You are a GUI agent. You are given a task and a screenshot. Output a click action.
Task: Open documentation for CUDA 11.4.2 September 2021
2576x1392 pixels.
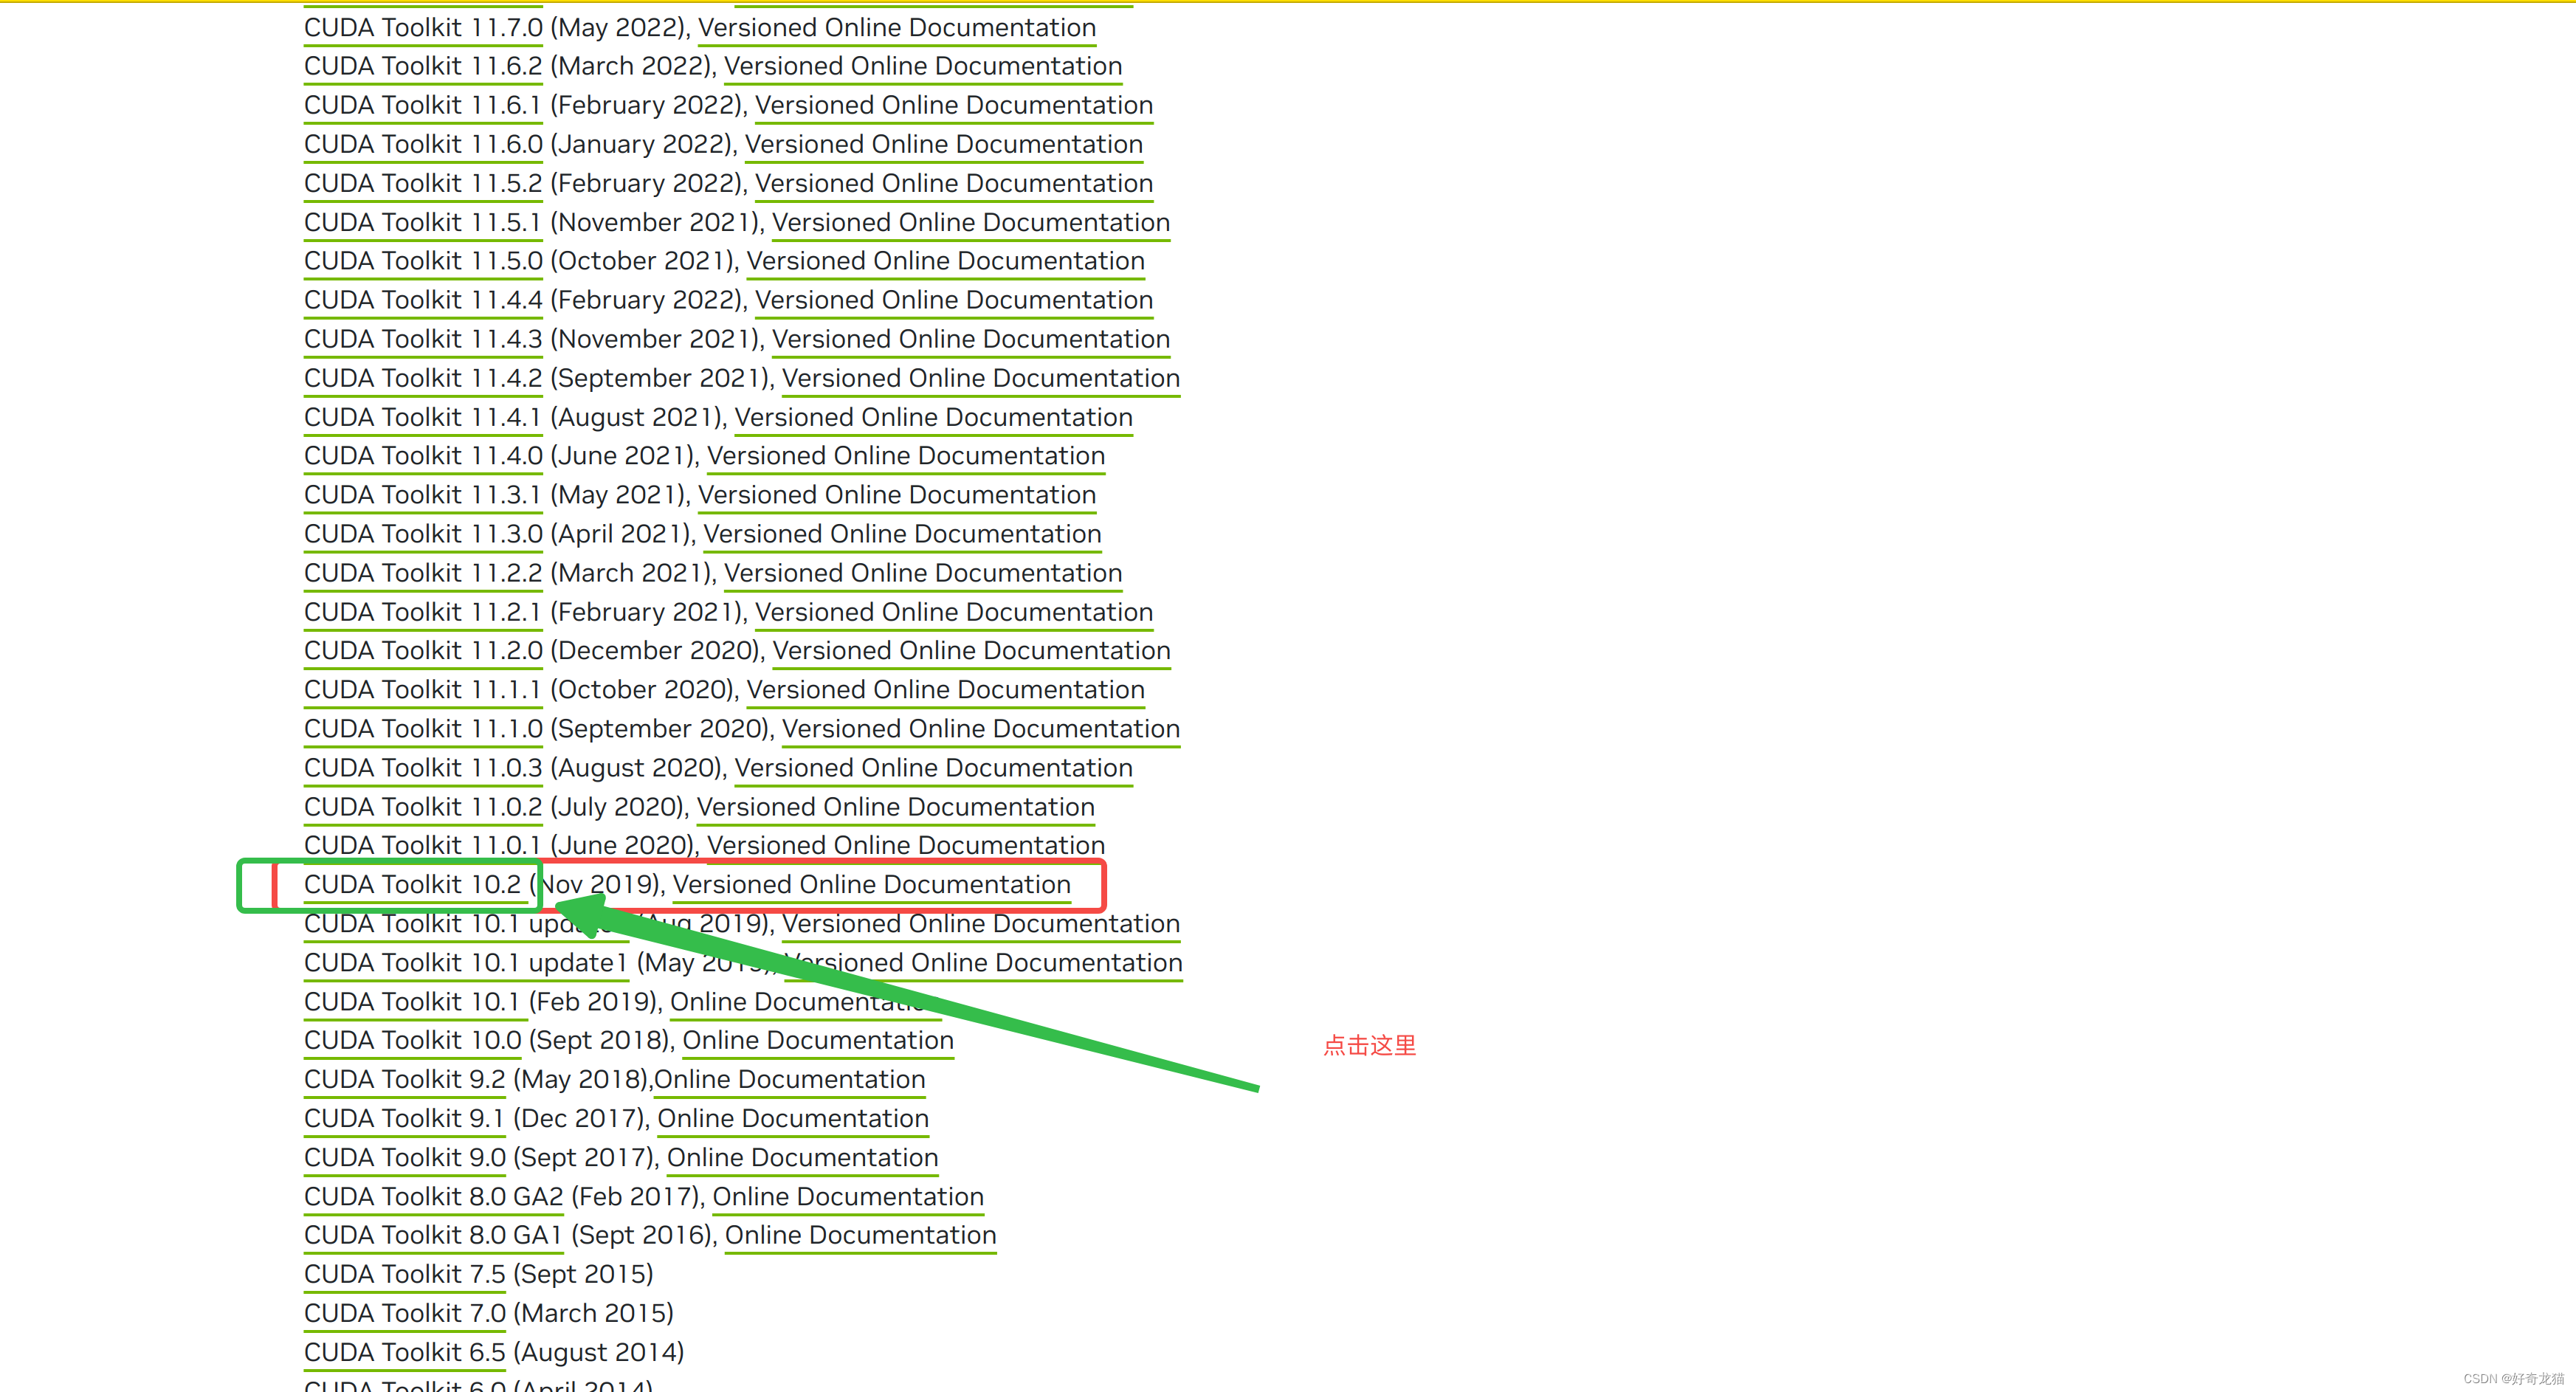pos(981,379)
